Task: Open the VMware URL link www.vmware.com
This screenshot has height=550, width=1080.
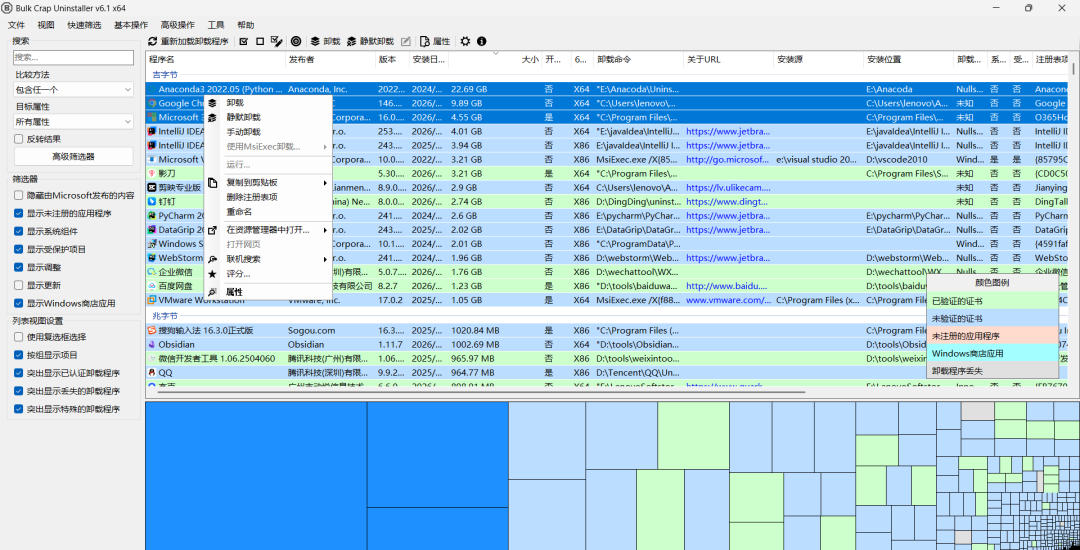Action: pos(729,300)
